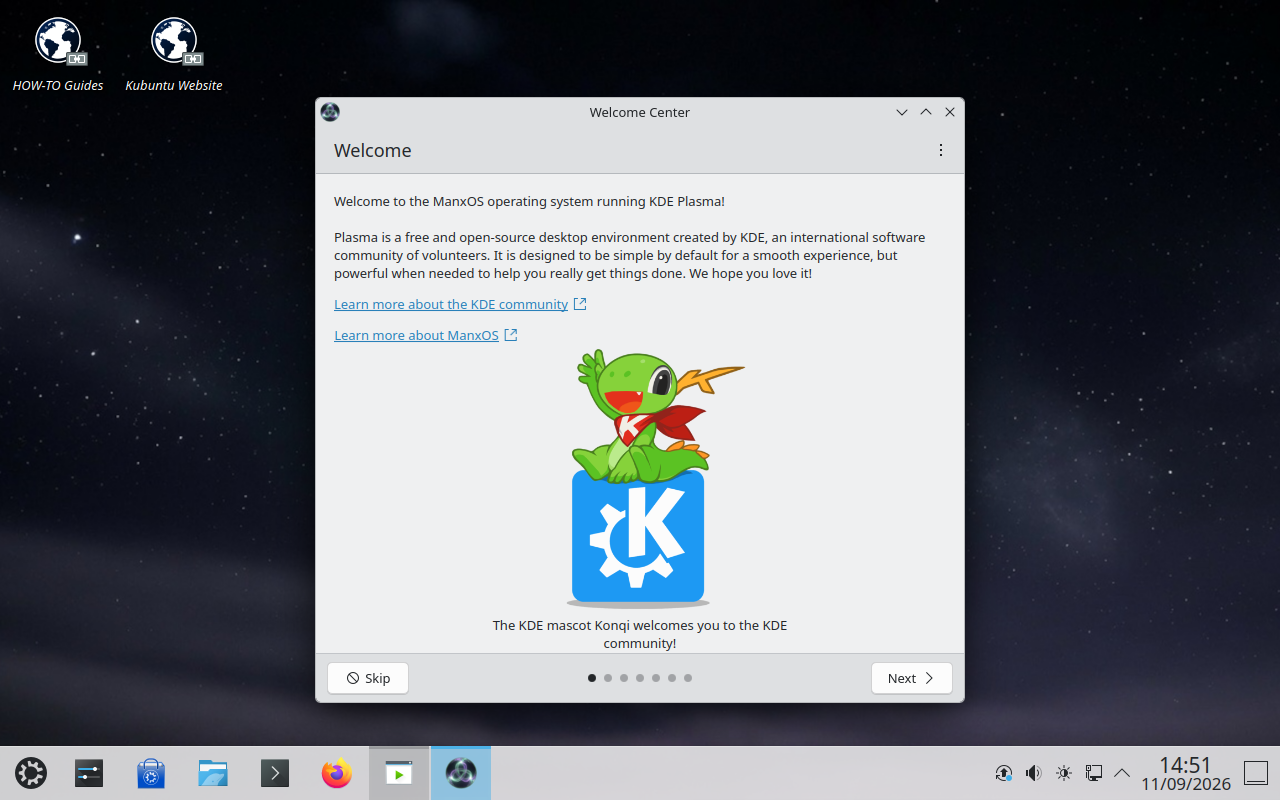Image resolution: width=1280 pixels, height=800 pixels.
Task: Skip the welcome tour
Action: (x=368, y=678)
